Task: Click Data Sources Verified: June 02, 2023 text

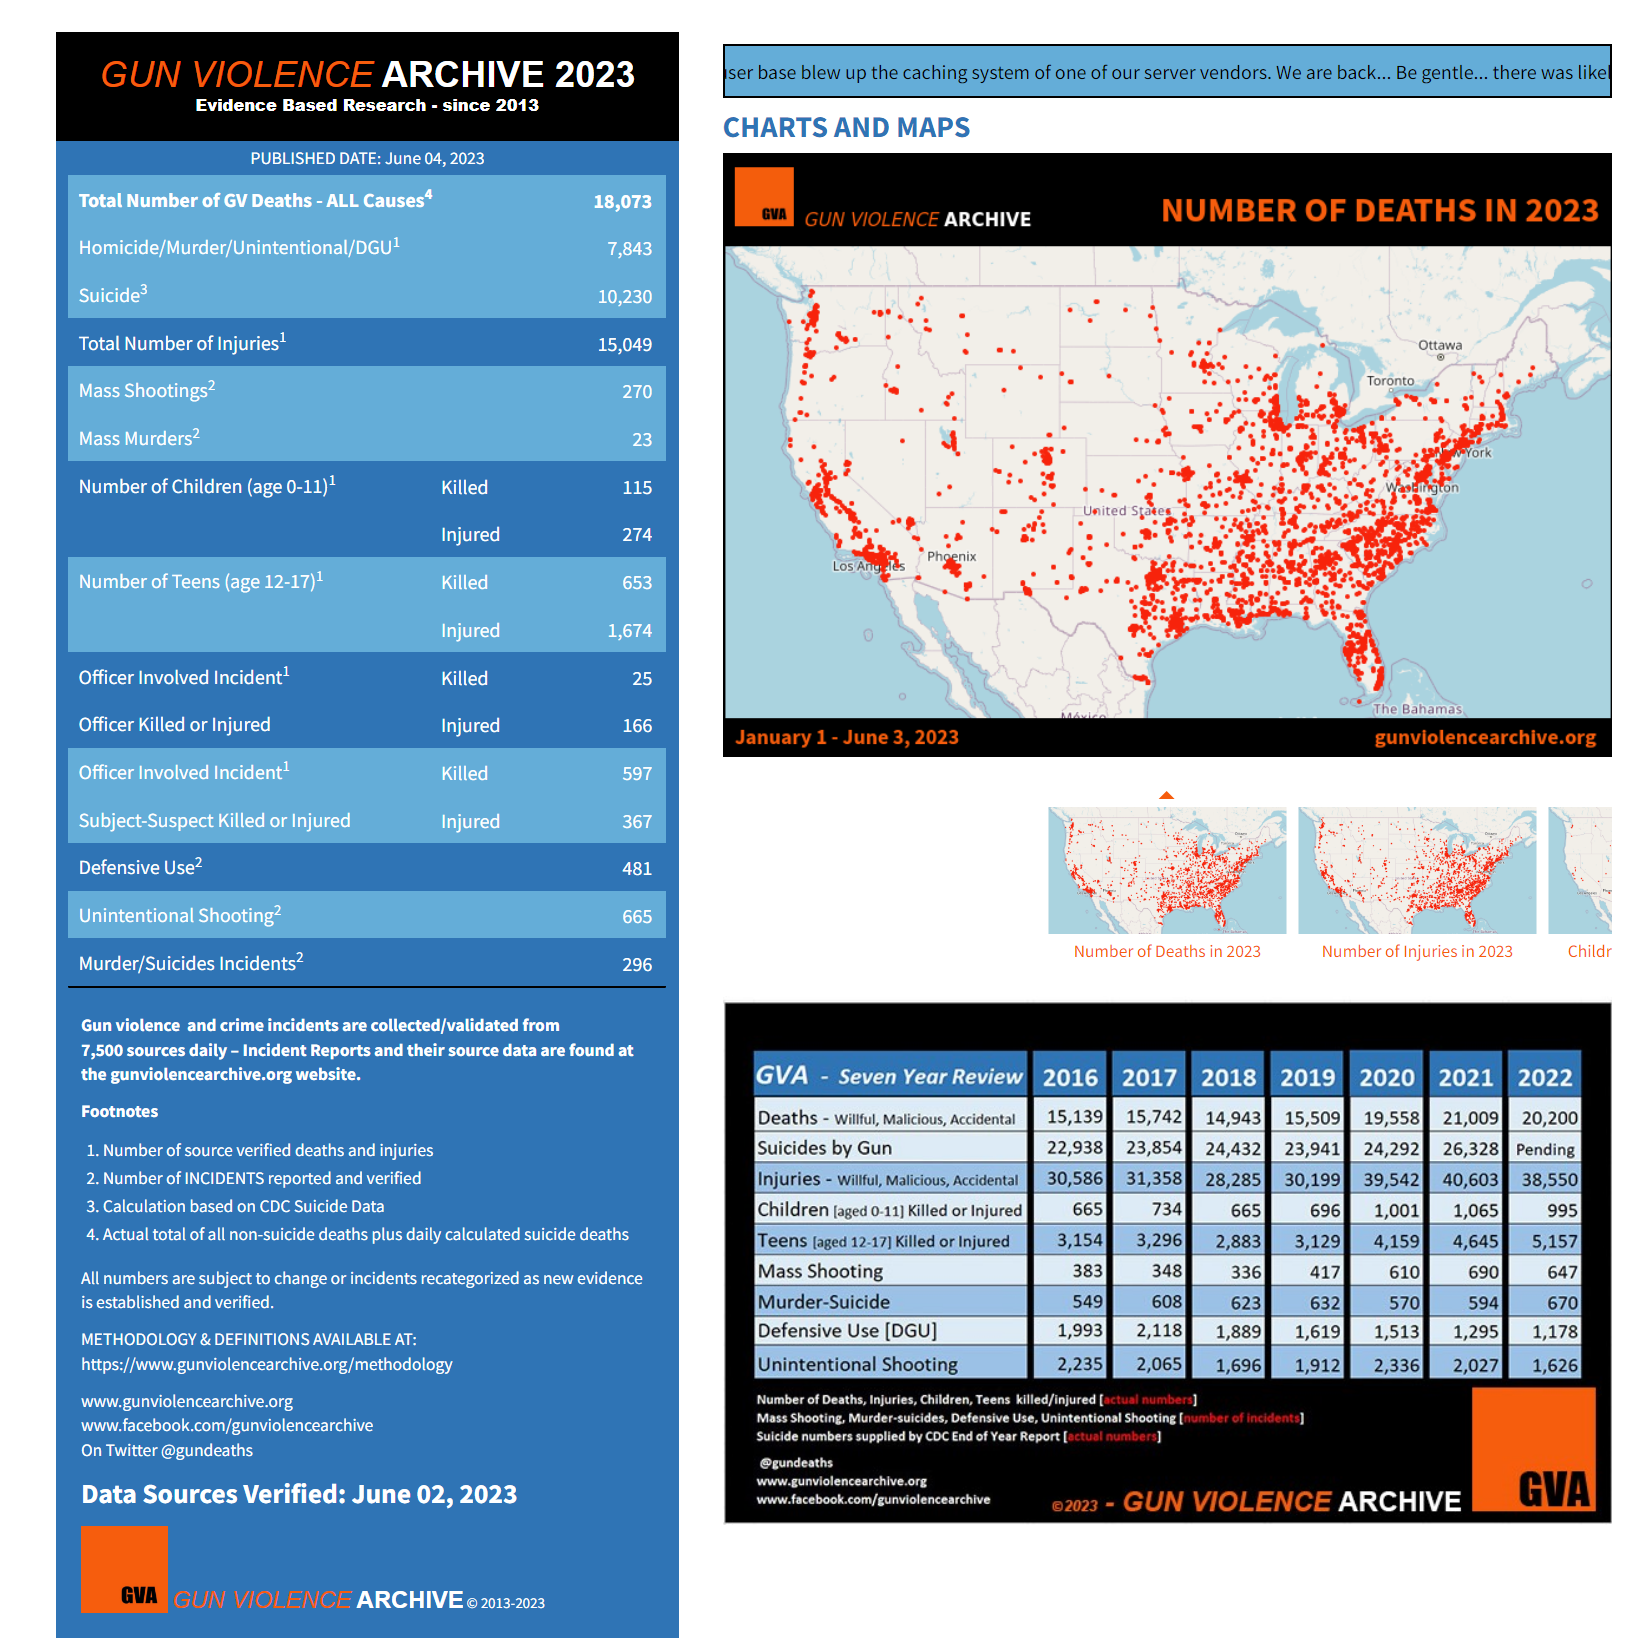Action: tap(299, 1494)
